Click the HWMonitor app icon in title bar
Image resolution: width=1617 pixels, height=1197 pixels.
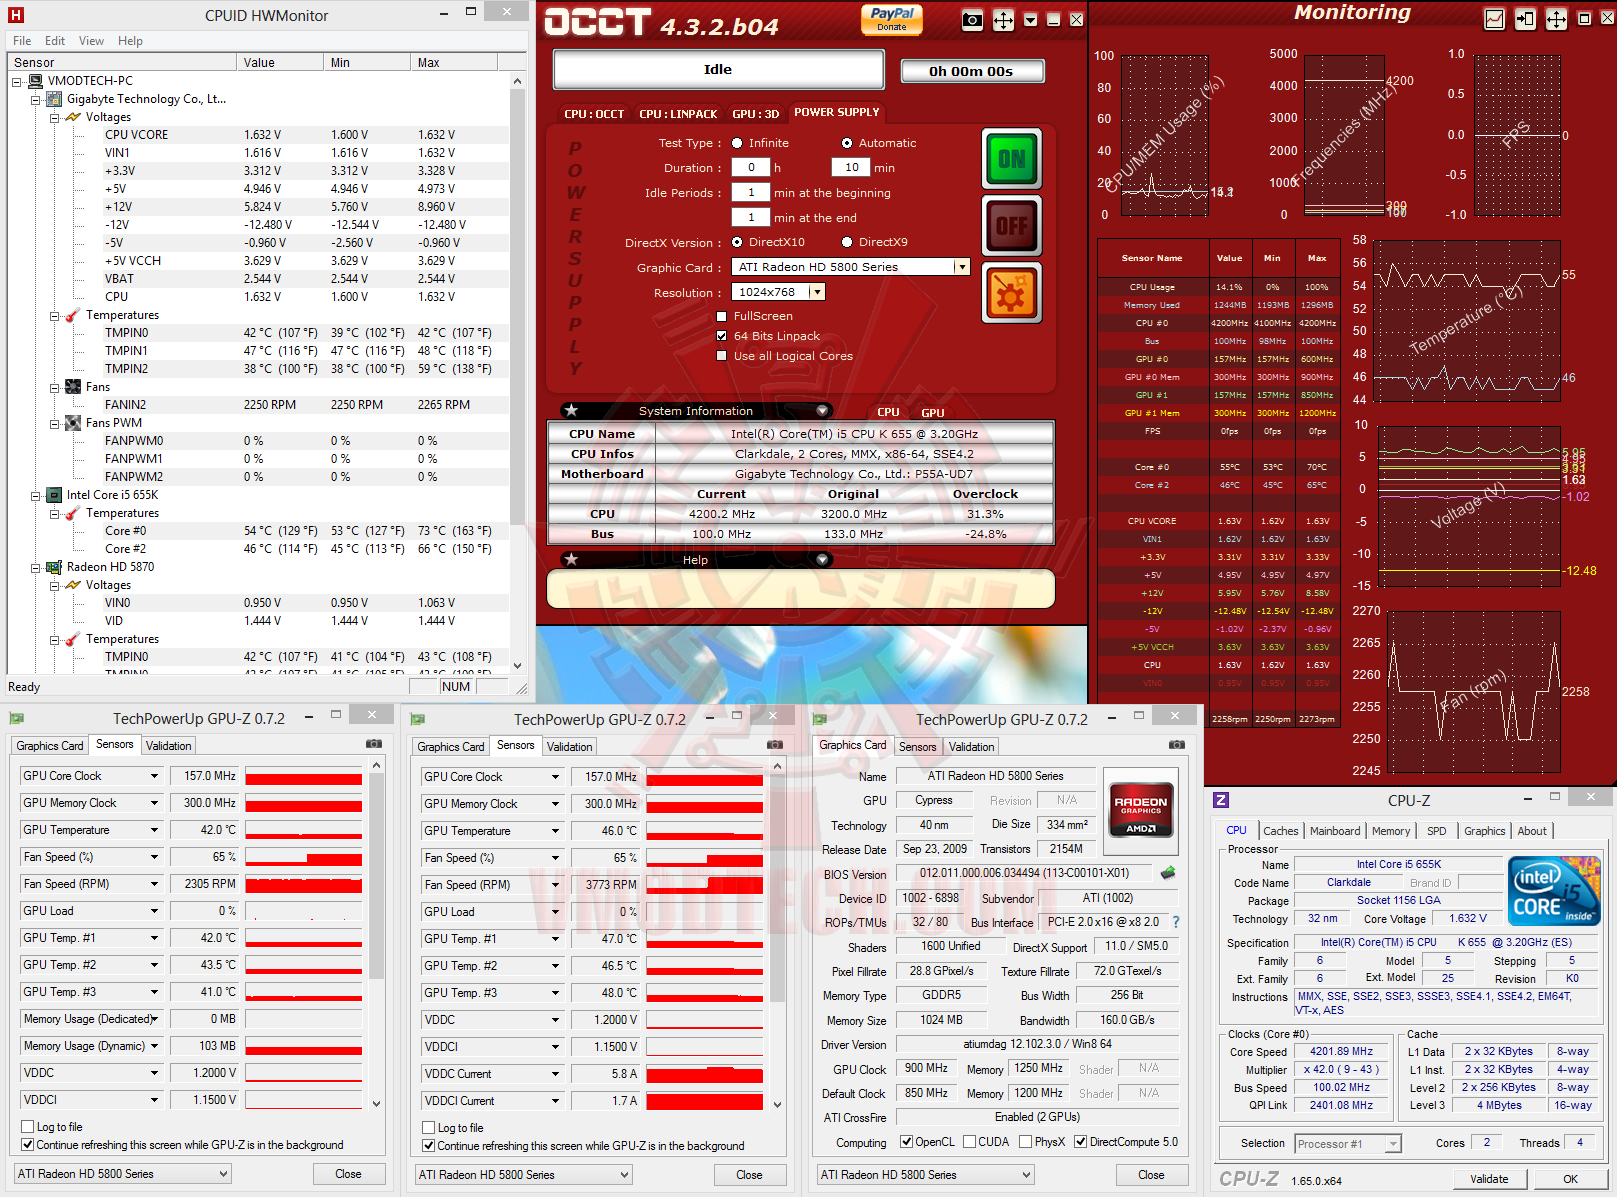point(16,15)
